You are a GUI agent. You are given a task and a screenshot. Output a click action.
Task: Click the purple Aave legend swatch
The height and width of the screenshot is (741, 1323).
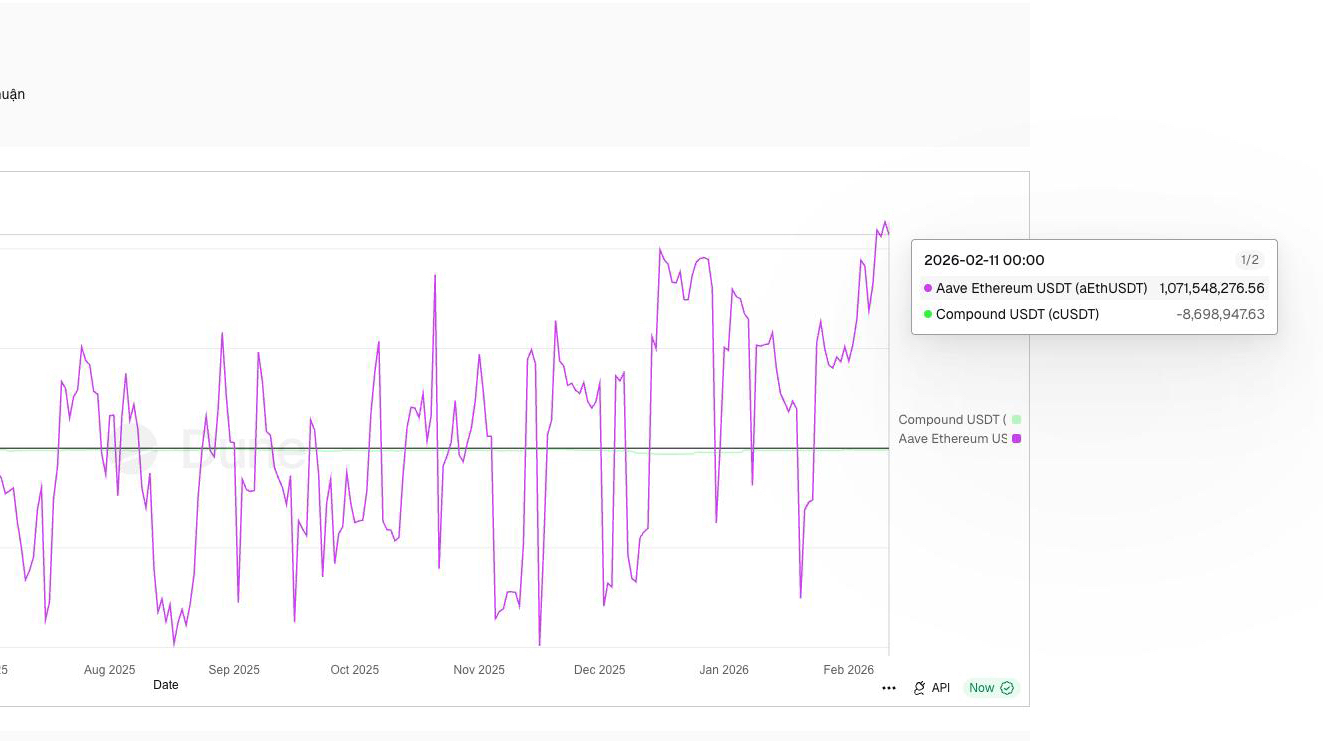point(1017,439)
